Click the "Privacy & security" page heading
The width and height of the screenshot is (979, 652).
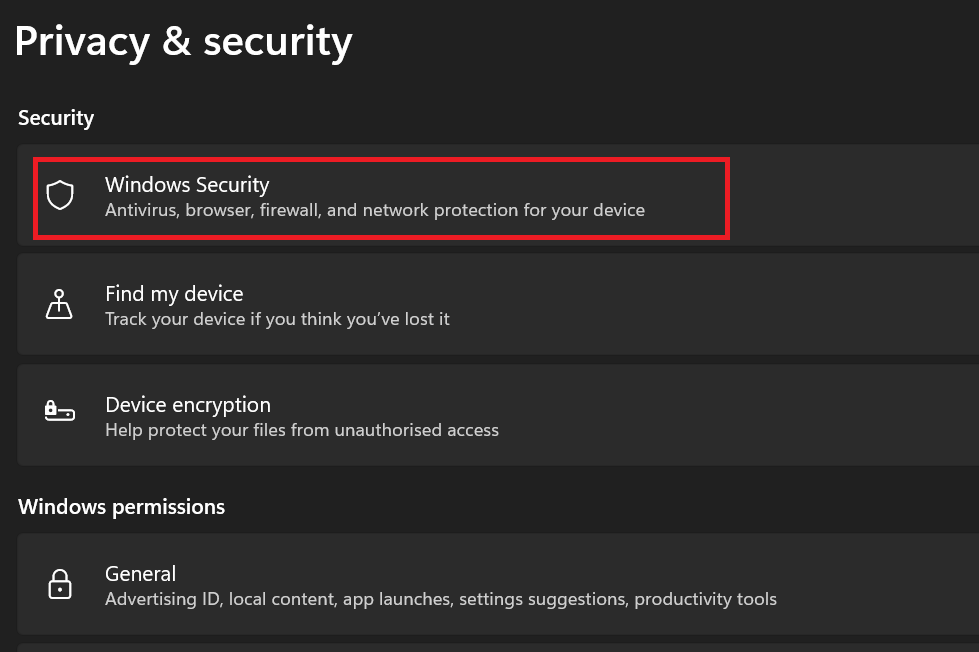pyautogui.click(x=183, y=41)
